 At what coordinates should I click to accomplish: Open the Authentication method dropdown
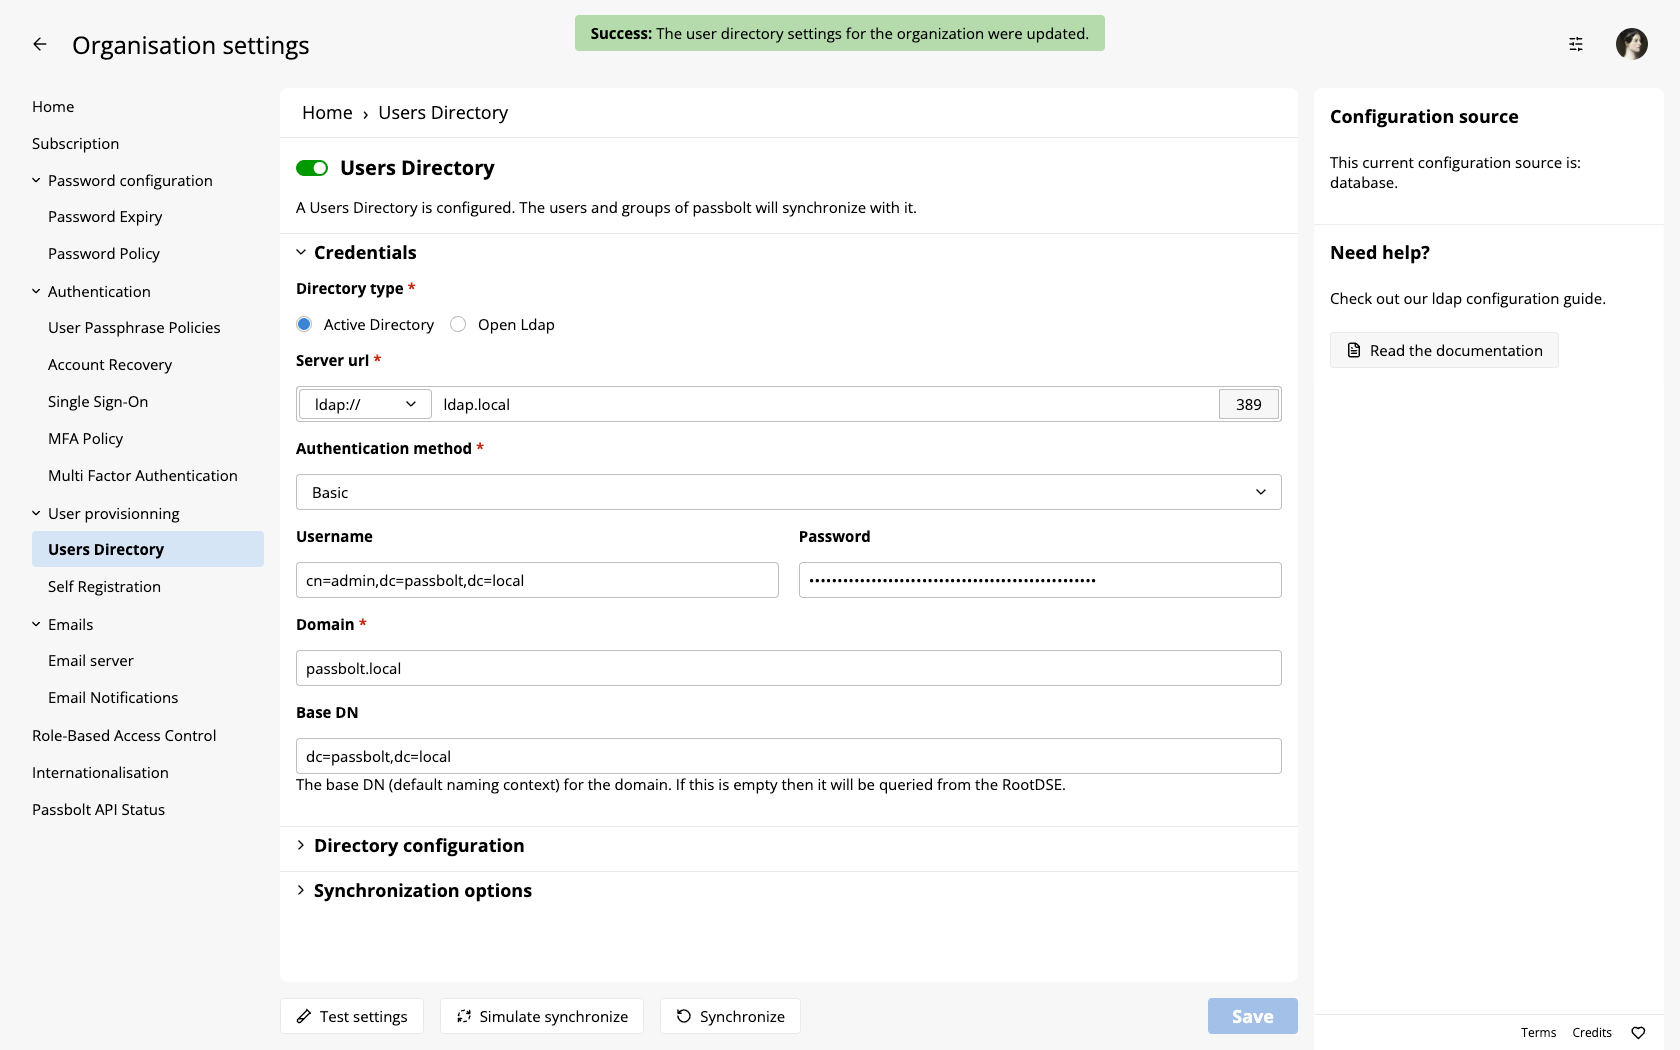point(789,492)
